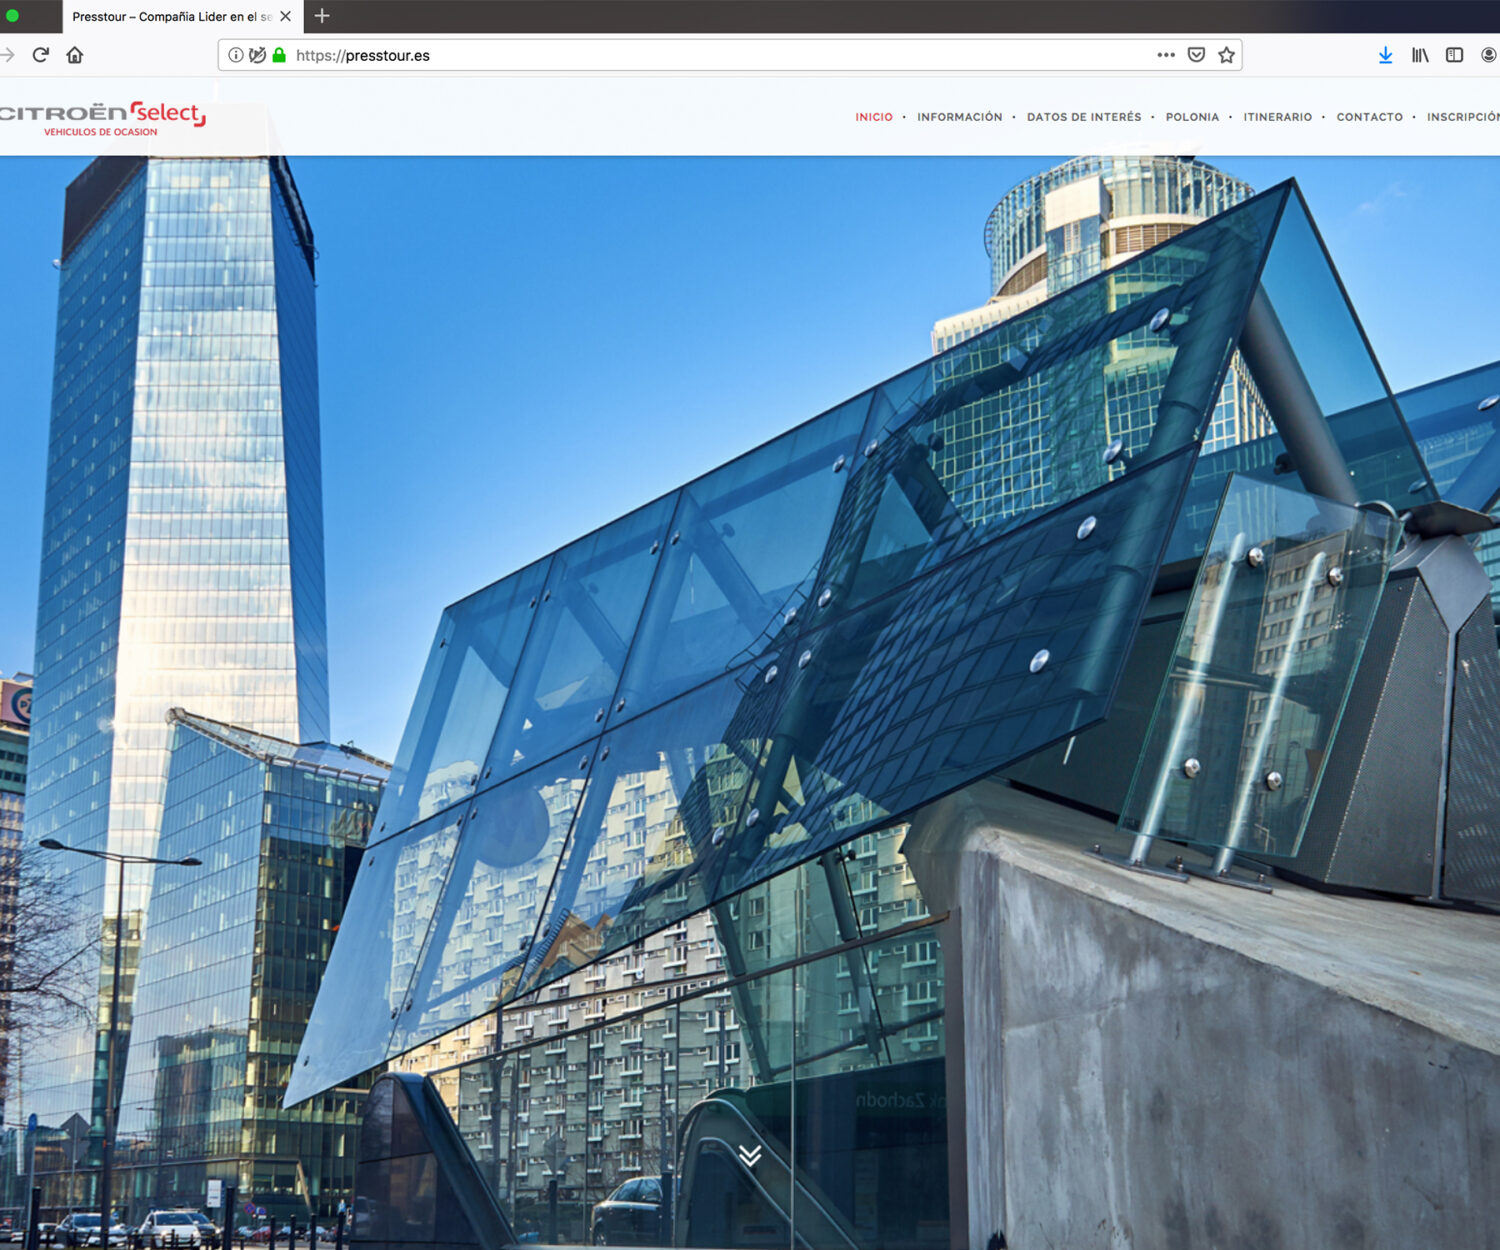The width and height of the screenshot is (1500, 1250).
Task: Bookmark this page with the star
Action: tap(1226, 55)
